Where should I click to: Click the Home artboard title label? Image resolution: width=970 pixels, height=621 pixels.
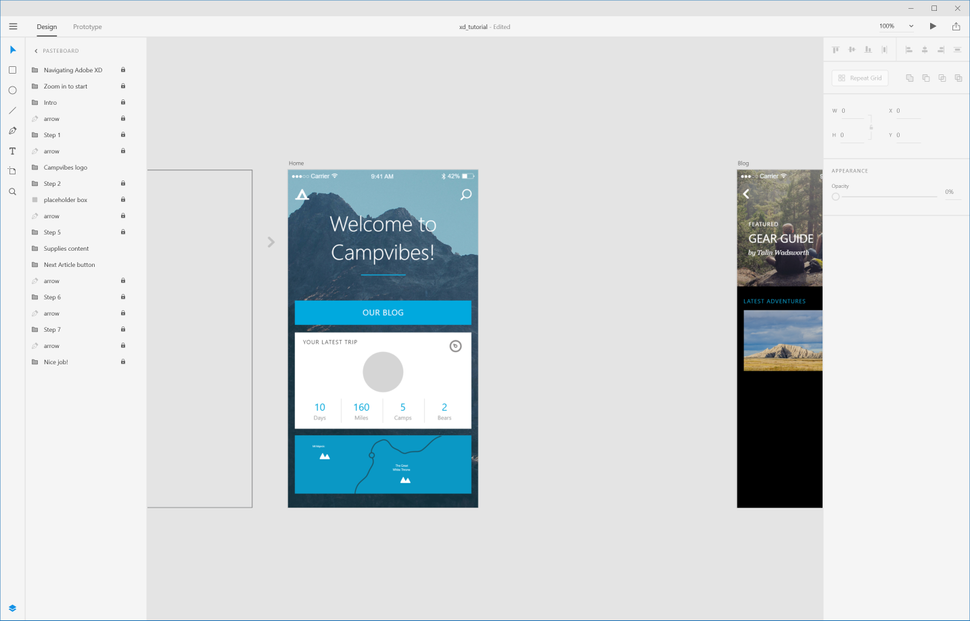296,162
